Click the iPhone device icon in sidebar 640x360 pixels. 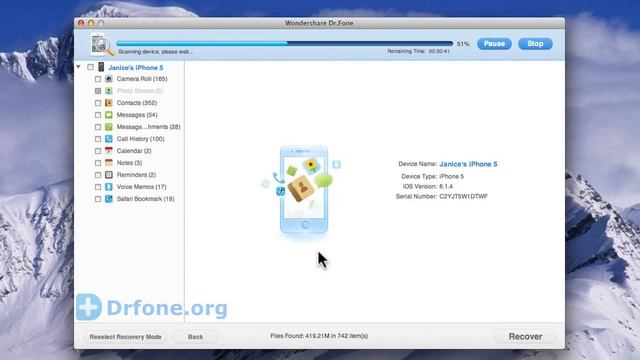coord(101,67)
